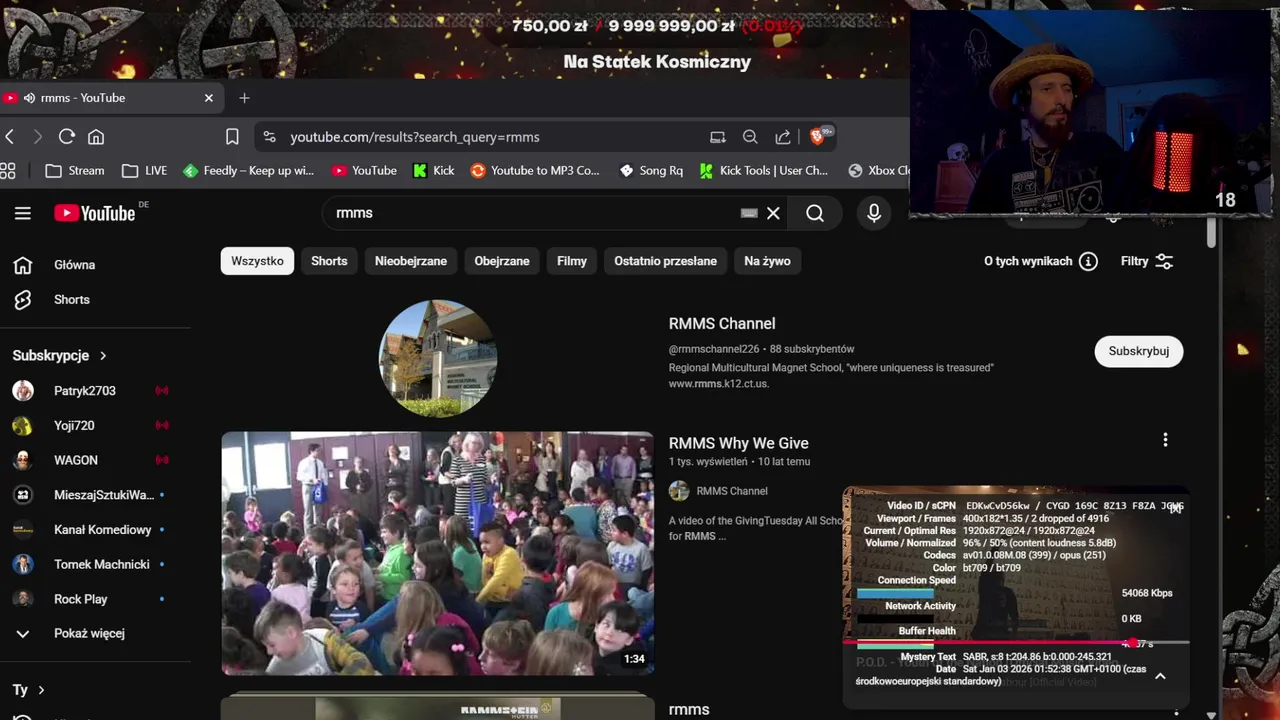Image resolution: width=1280 pixels, height=720 pixels.
Task: View site settings icon in address bar
Action: [x=270, y=137]
